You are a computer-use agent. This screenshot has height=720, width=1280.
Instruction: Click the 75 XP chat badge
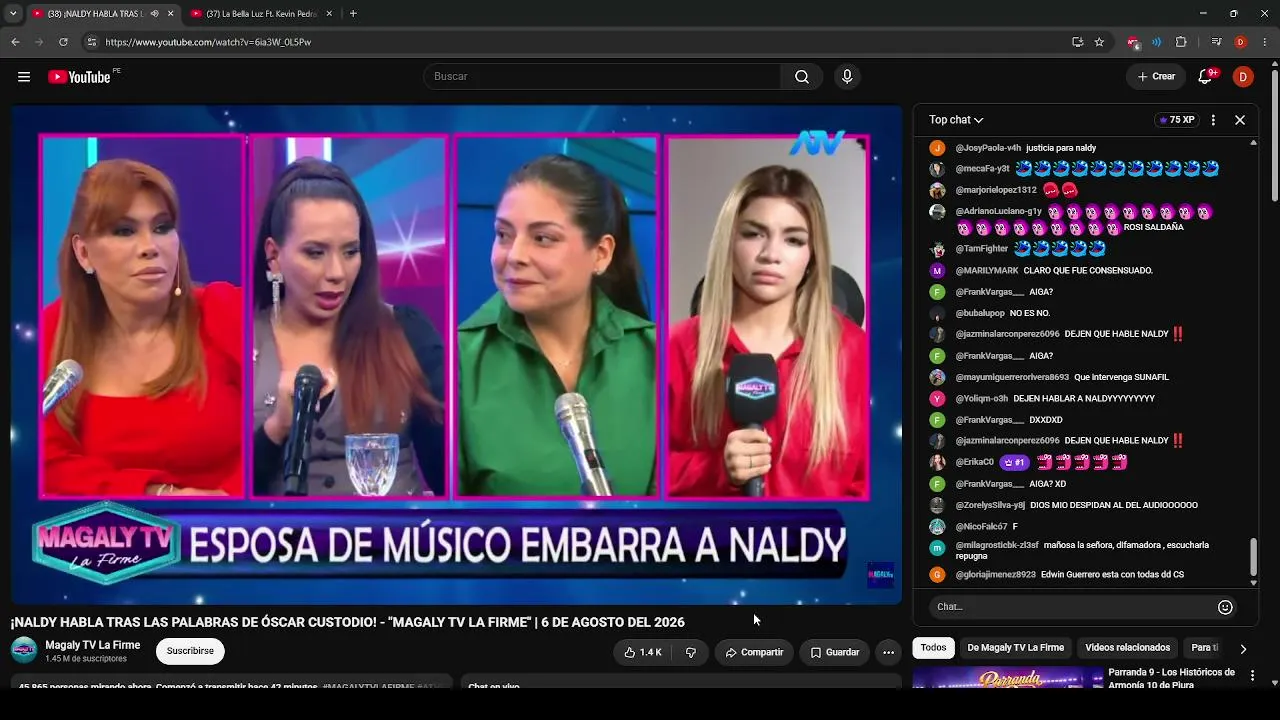[1175, 120]
